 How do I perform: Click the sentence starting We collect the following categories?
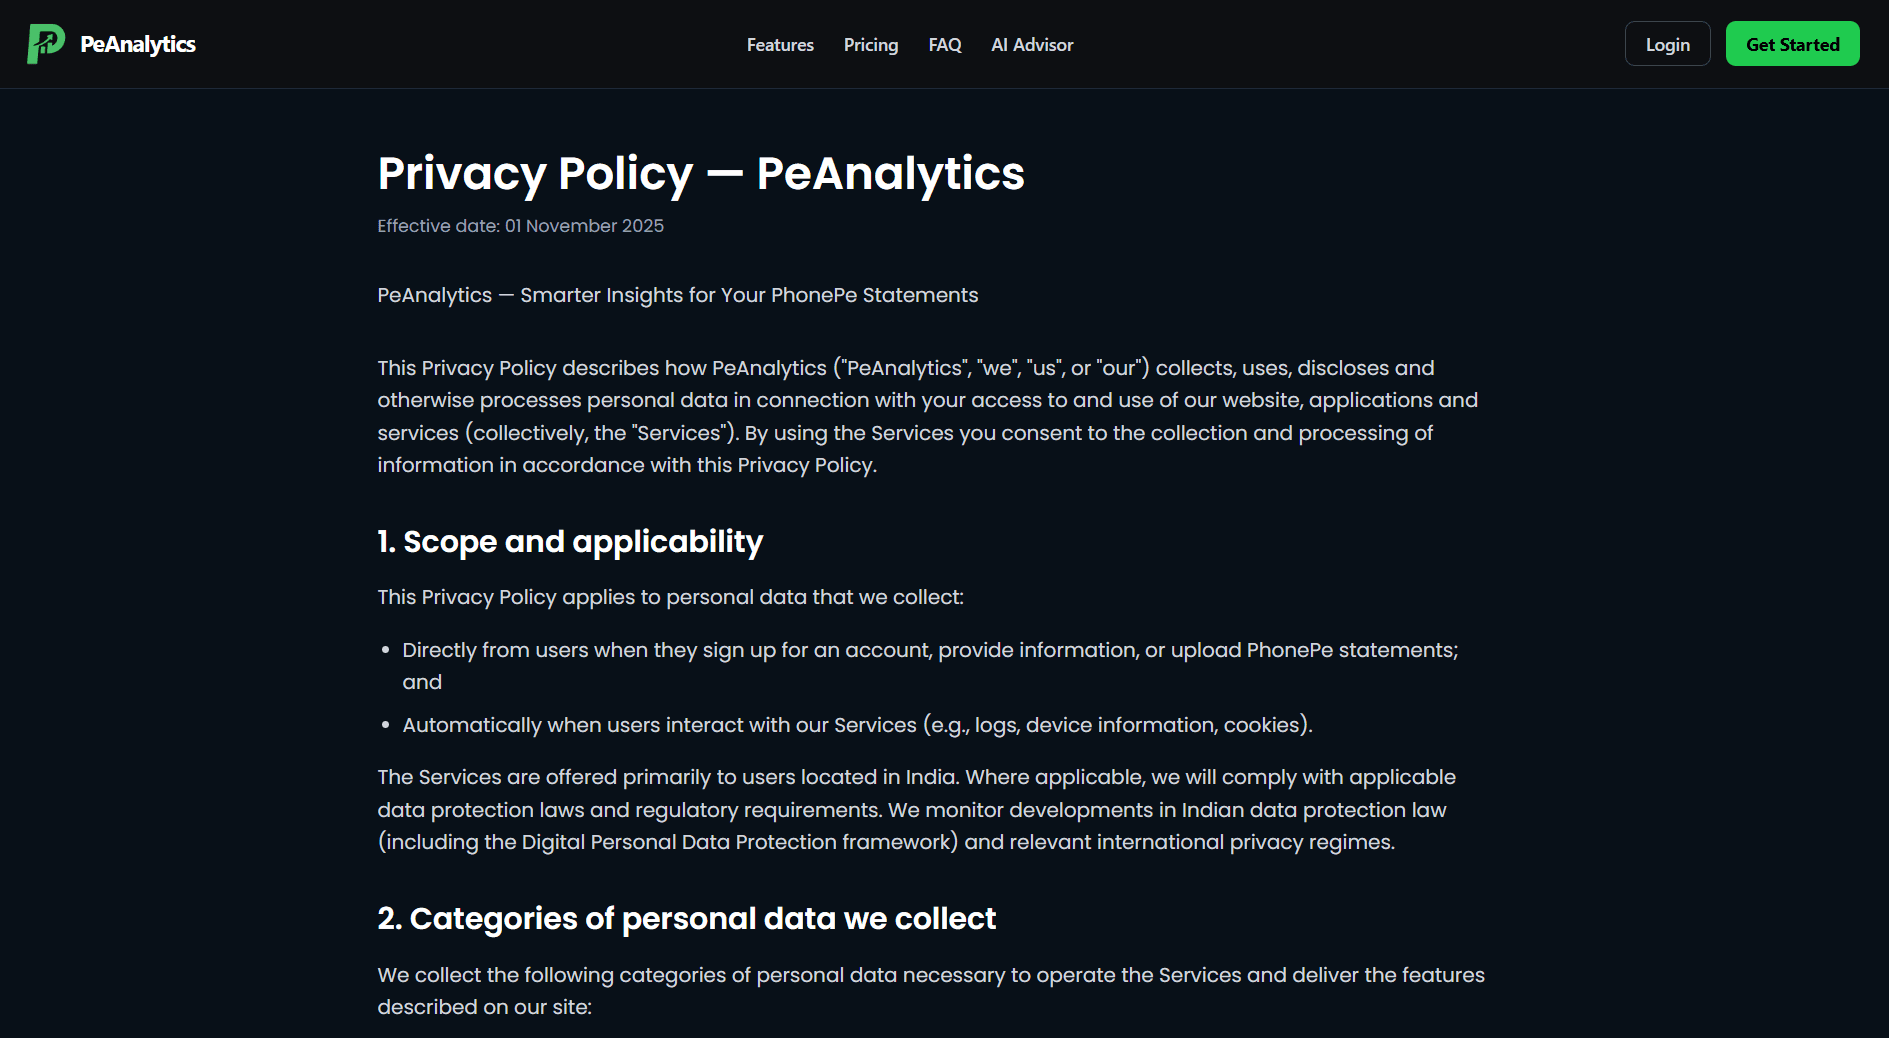click(930, 990)
